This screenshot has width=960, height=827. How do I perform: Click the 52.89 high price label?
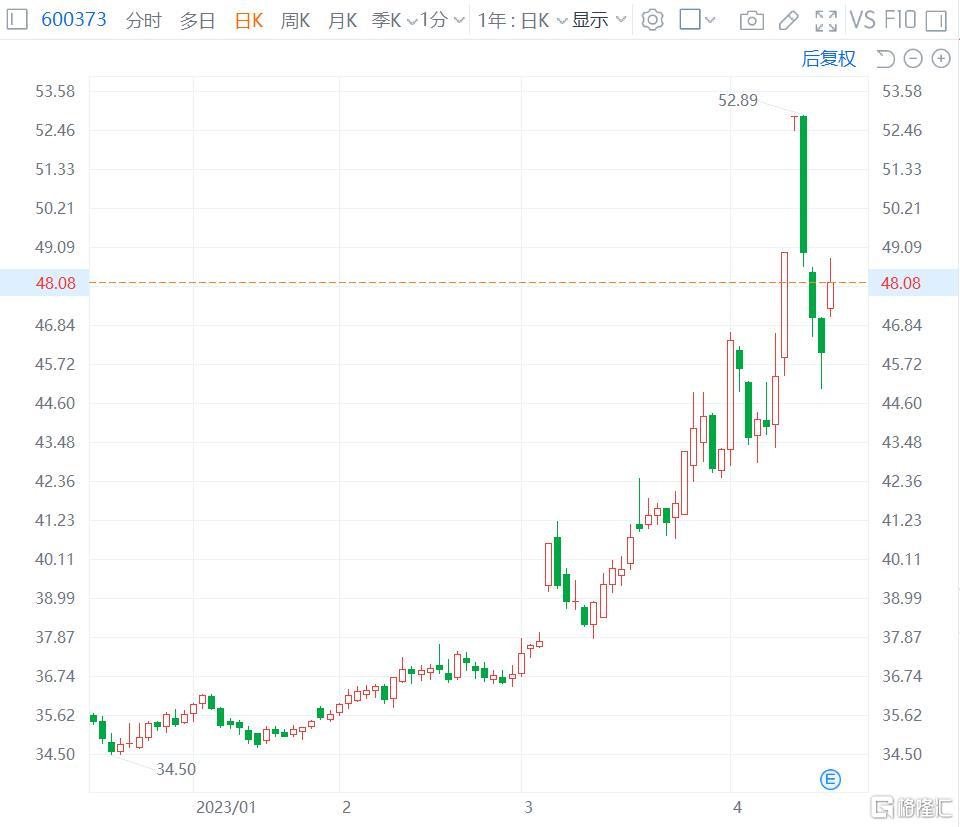(738, 100)
